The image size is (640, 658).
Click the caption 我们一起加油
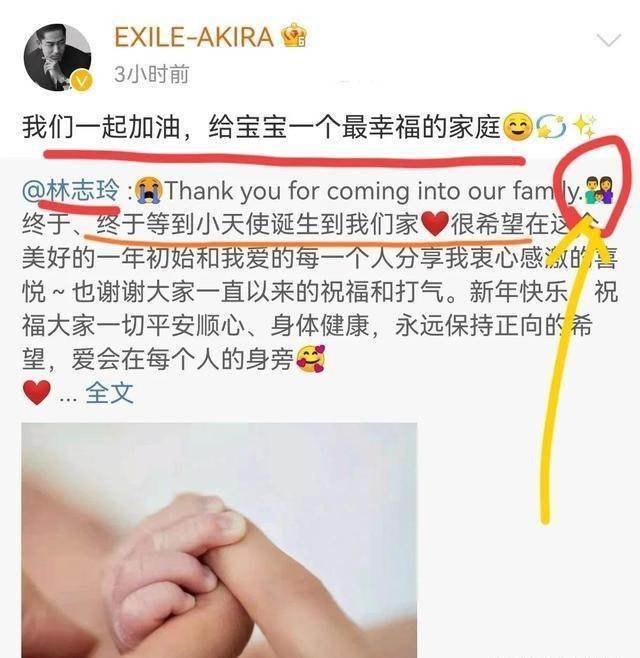click(x=101, y=128)
